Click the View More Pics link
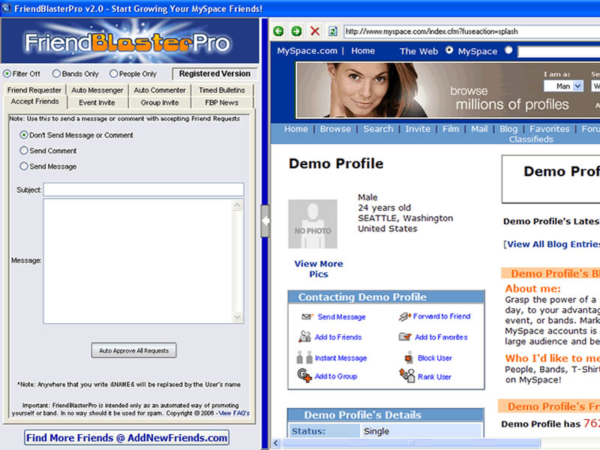 pos(318,269)
